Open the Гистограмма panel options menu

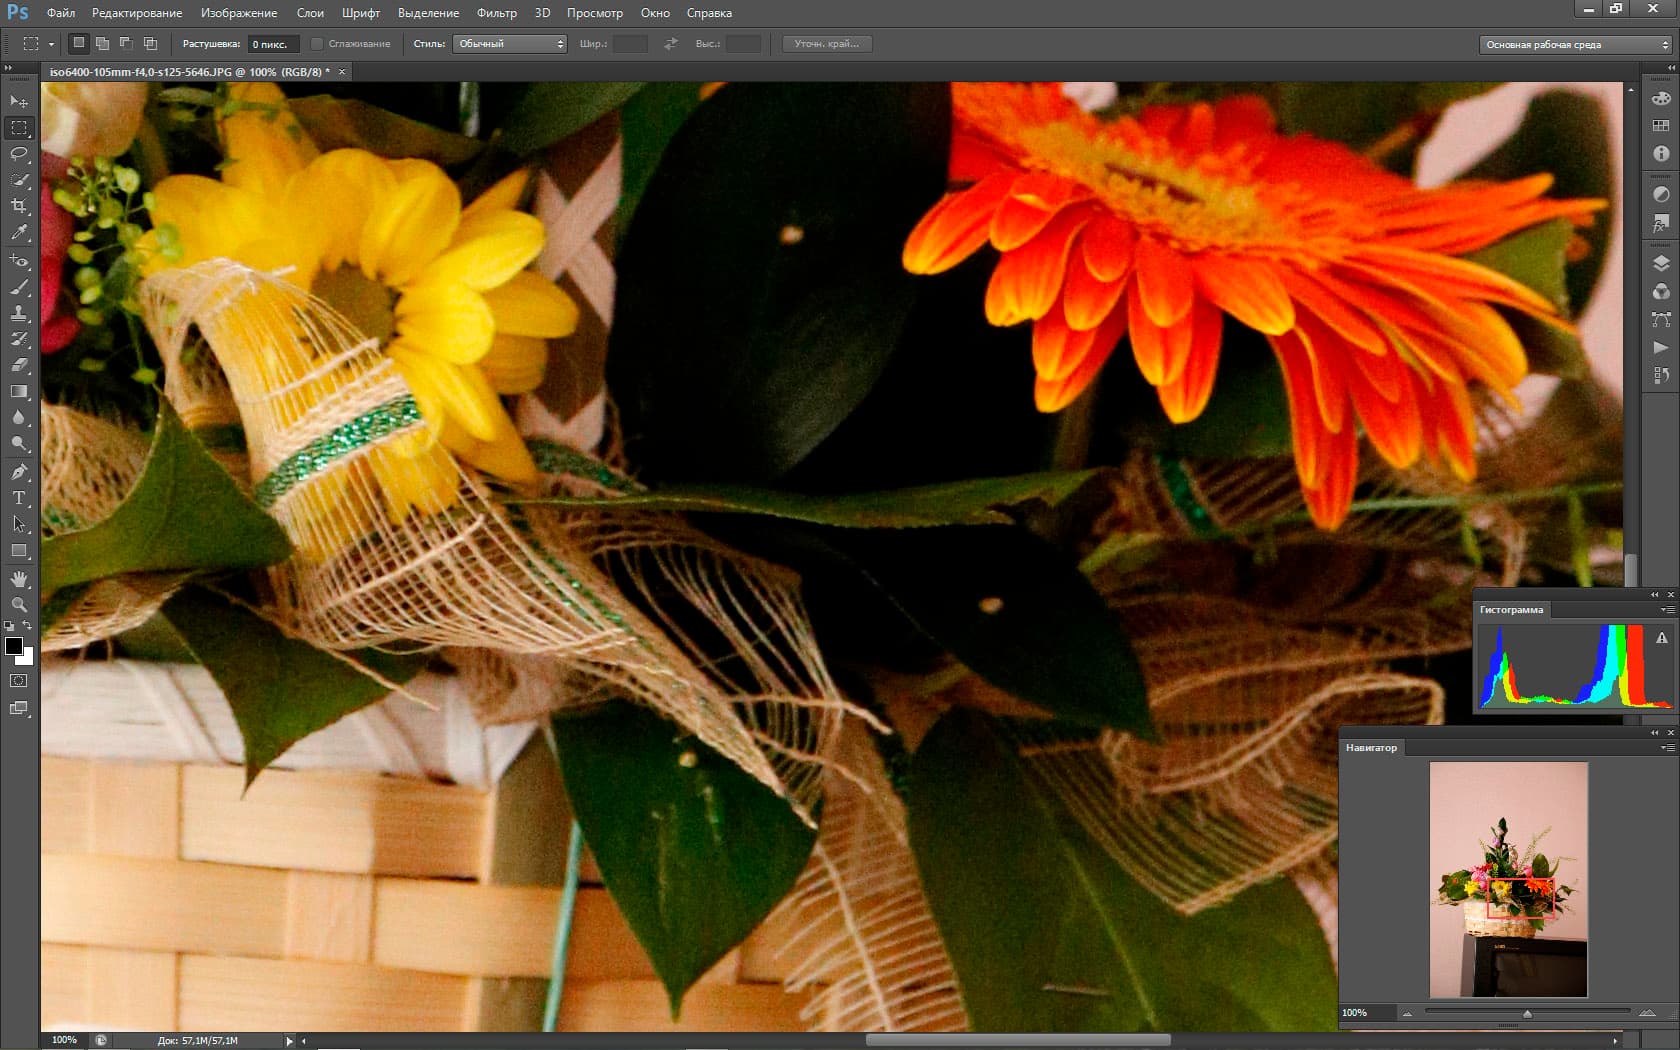[x=1667, y=609]
